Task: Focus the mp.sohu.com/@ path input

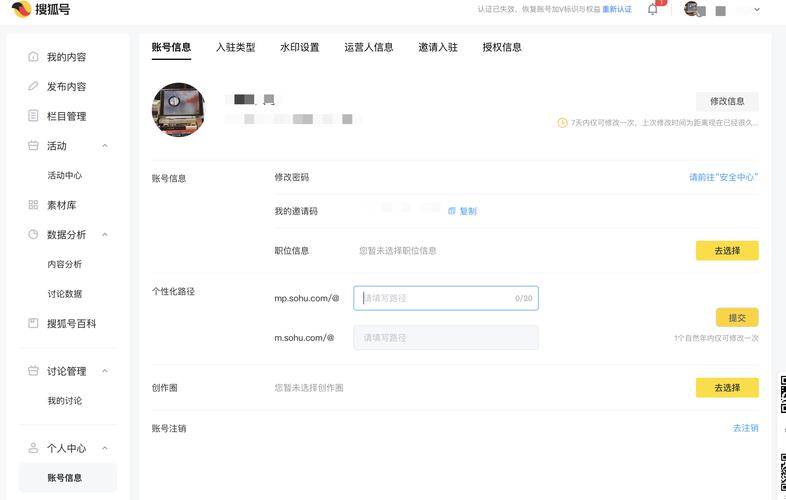Action: [446, 298]
